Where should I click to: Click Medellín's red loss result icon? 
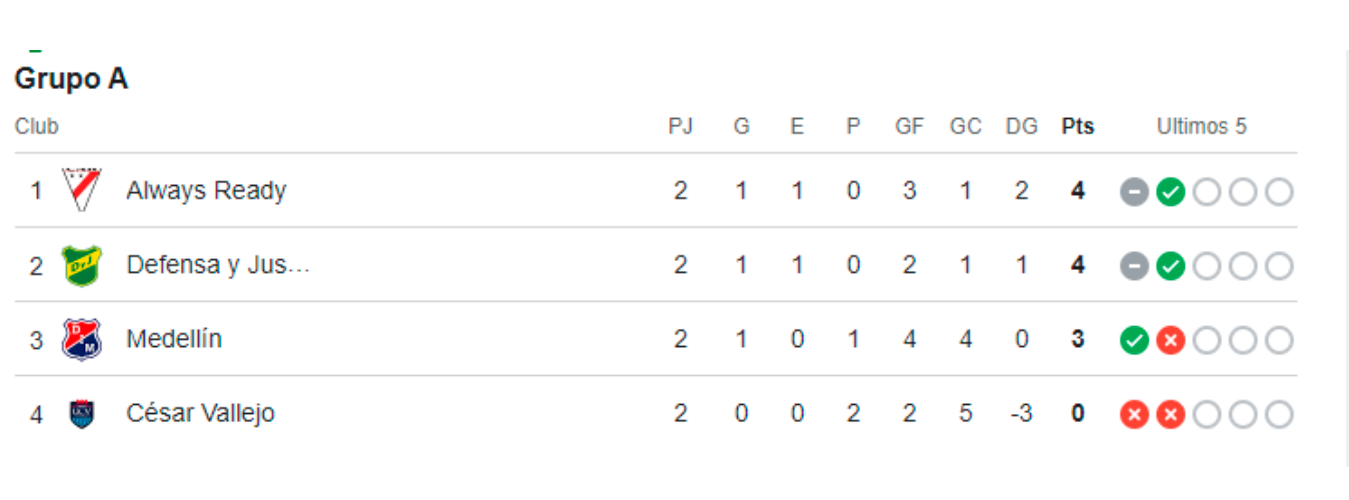coord(1170,340)
